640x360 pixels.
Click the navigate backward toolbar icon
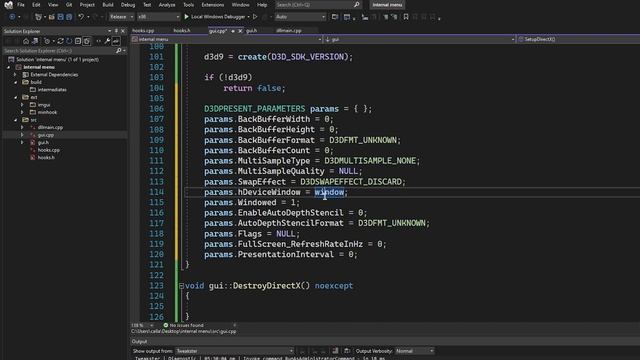(x=12, y=17)
